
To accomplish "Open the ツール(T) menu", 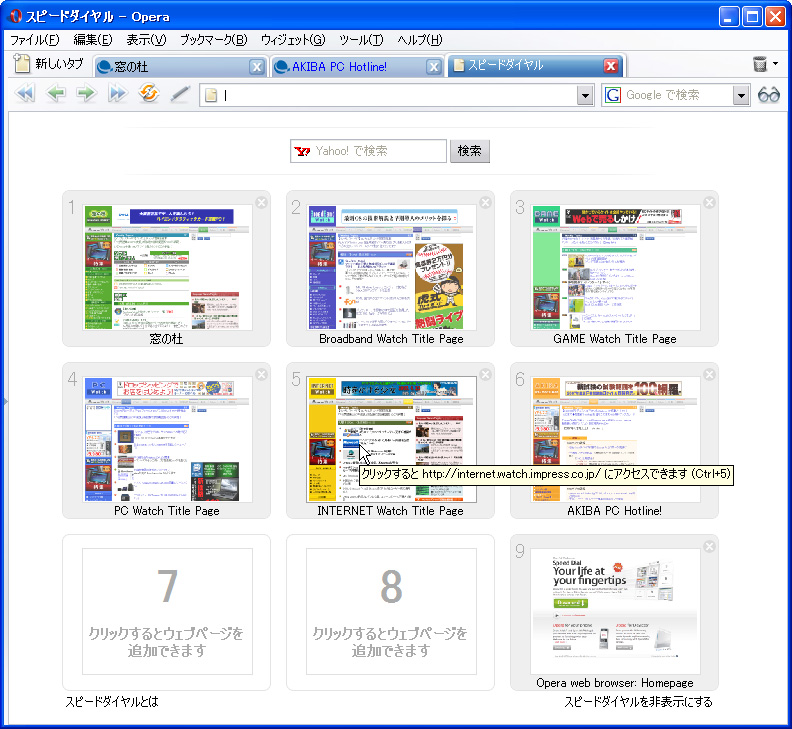I will coord(361,40).
